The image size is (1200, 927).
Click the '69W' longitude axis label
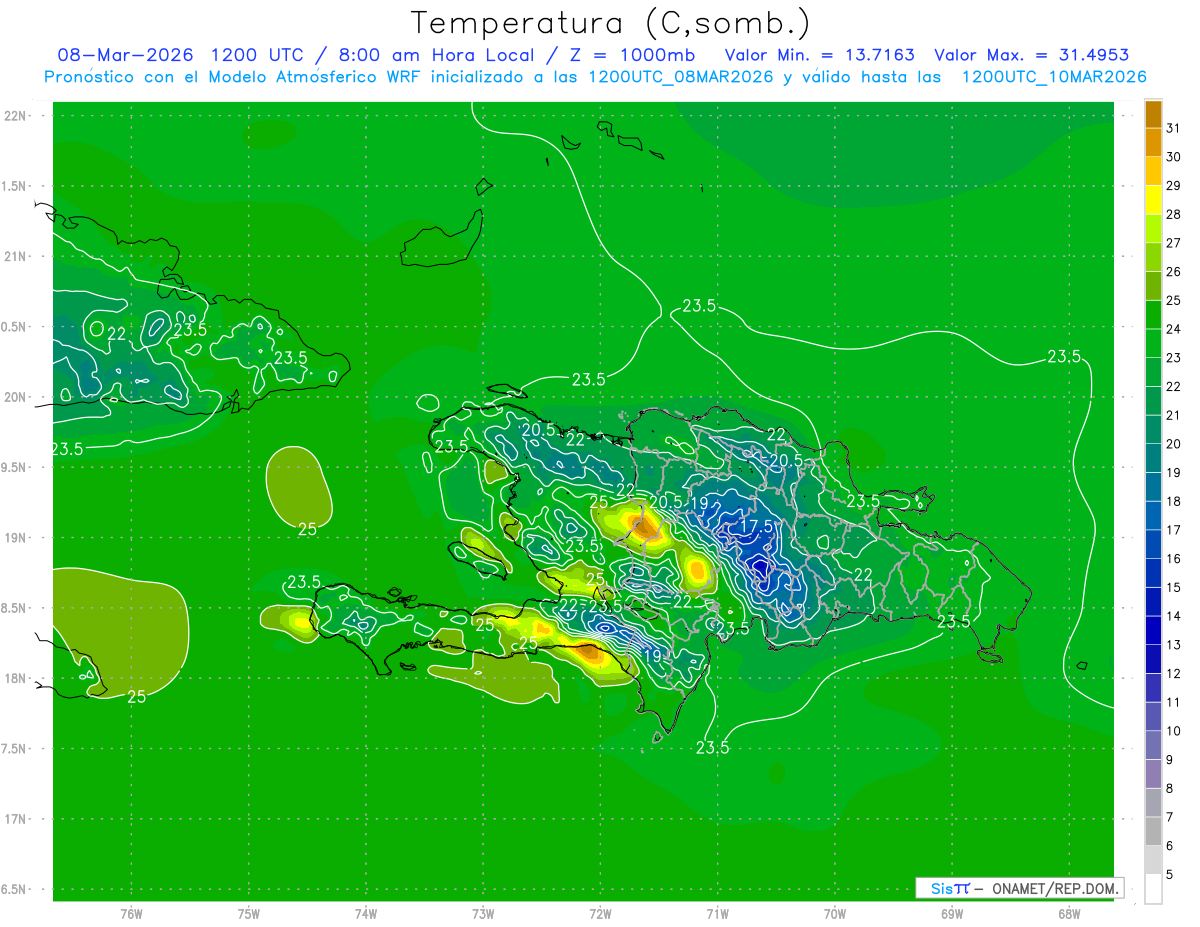click(952, 914)
